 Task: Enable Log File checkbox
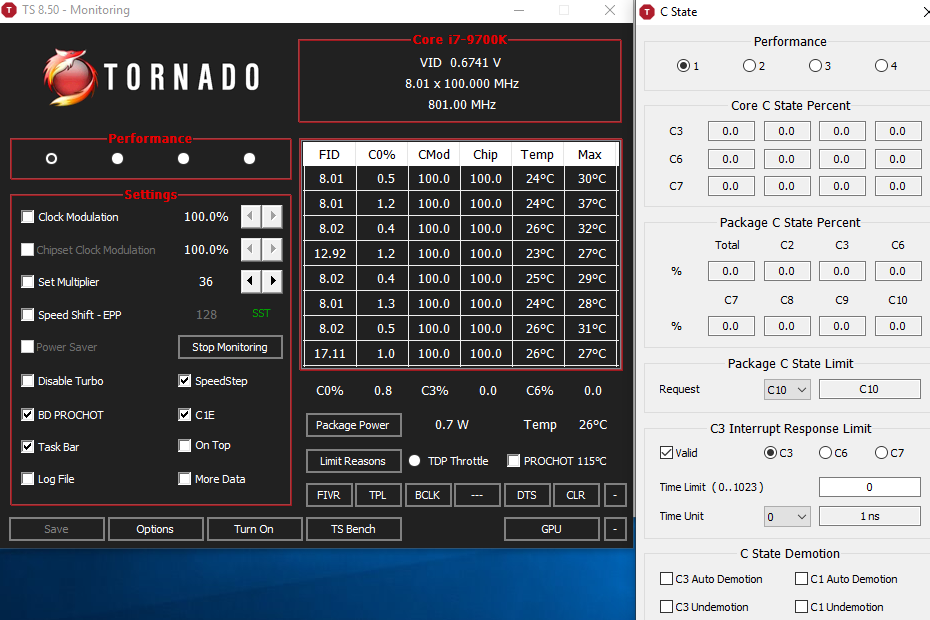[x=27, y=478]
